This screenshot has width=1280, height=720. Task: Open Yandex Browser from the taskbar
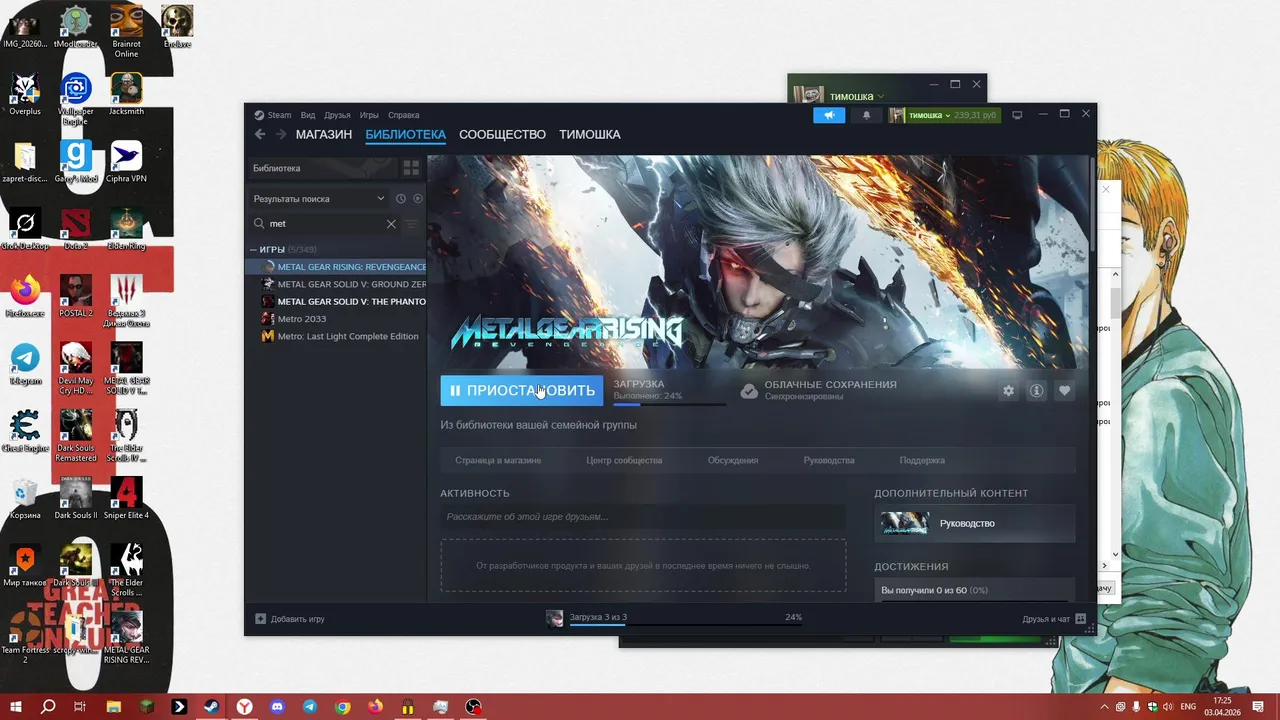(244, 707)
